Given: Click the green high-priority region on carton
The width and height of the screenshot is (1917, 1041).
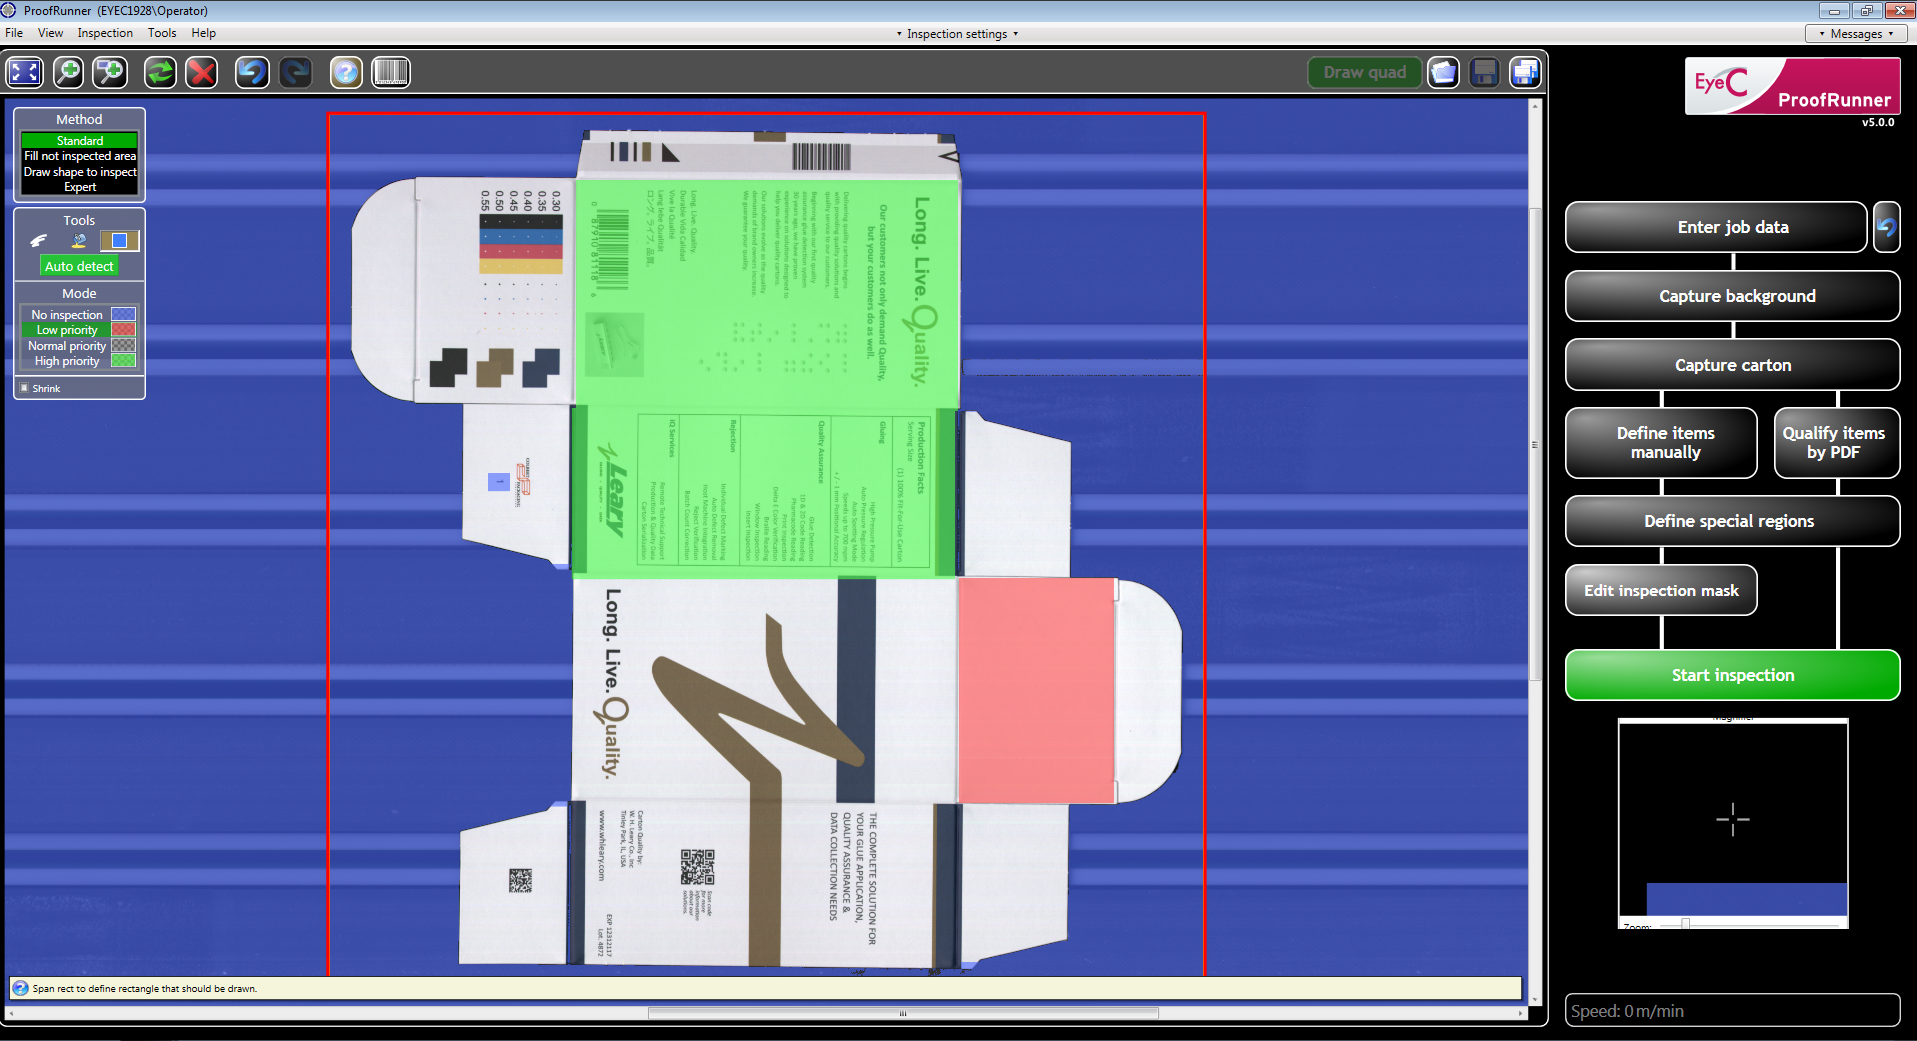Looking at the screenshot, I should tap(767, 377).
